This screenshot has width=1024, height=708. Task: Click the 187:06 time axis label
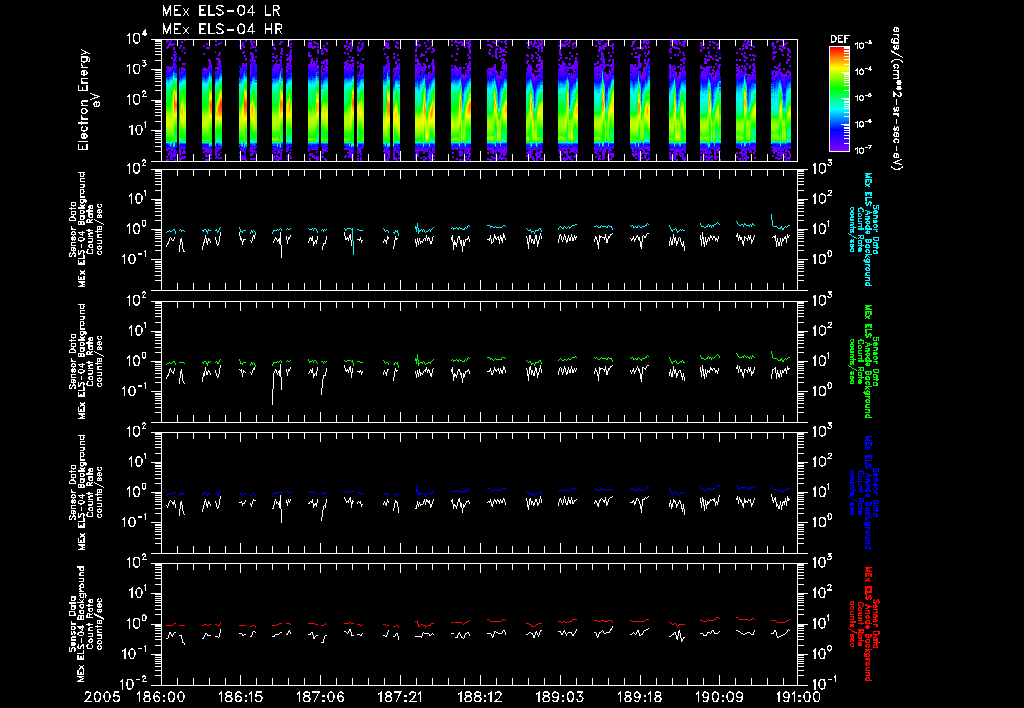click(319, 698)
